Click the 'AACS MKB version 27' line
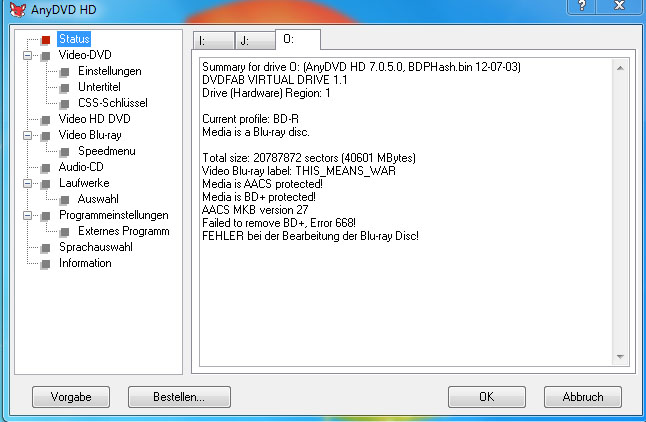 (255, 210)
